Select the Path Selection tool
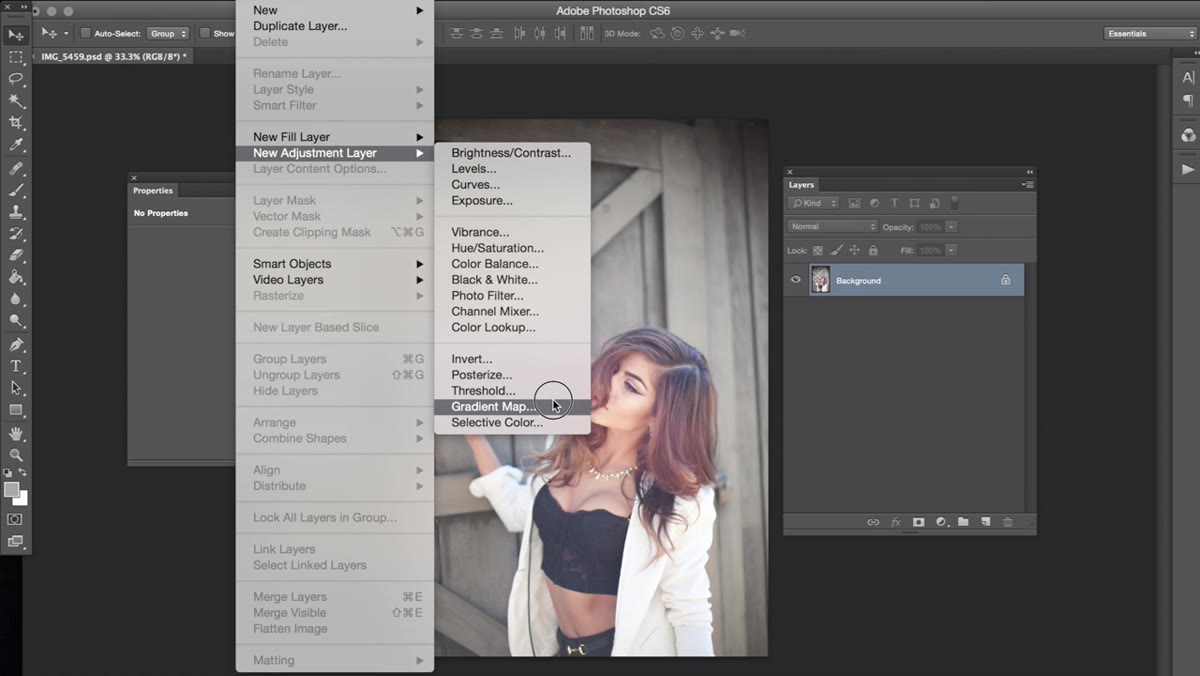 (15, 389)
